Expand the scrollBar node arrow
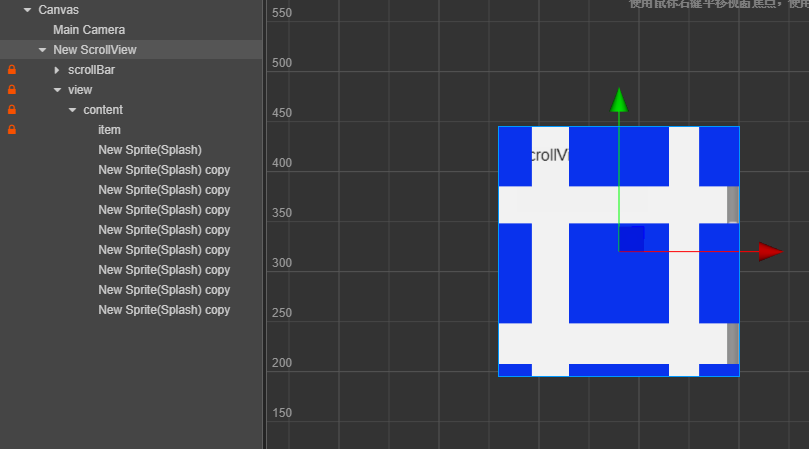Viewport: 809px width, 449px height. tap(57, 70)
